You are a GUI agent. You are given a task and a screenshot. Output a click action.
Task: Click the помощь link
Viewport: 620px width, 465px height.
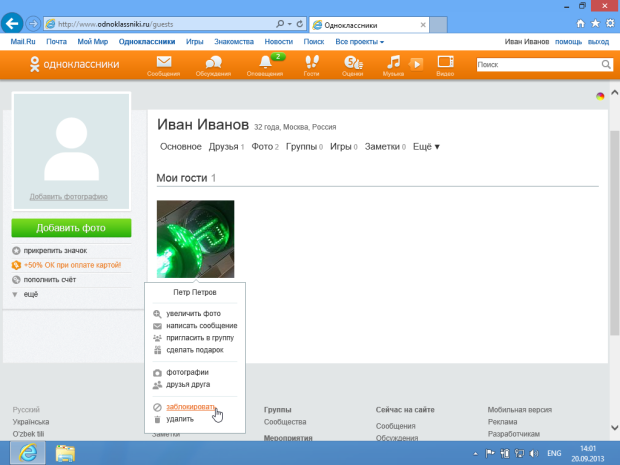coord(568,42)
